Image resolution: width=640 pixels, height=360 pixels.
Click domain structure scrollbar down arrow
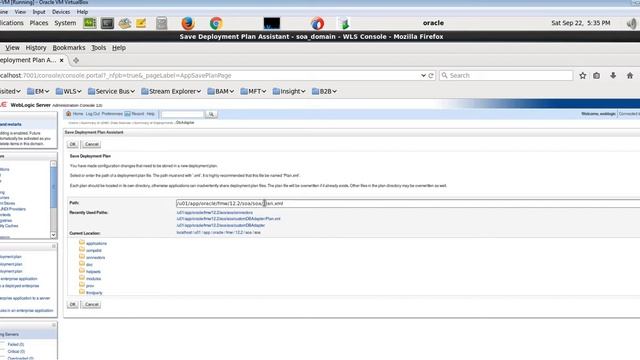point(53,235)
